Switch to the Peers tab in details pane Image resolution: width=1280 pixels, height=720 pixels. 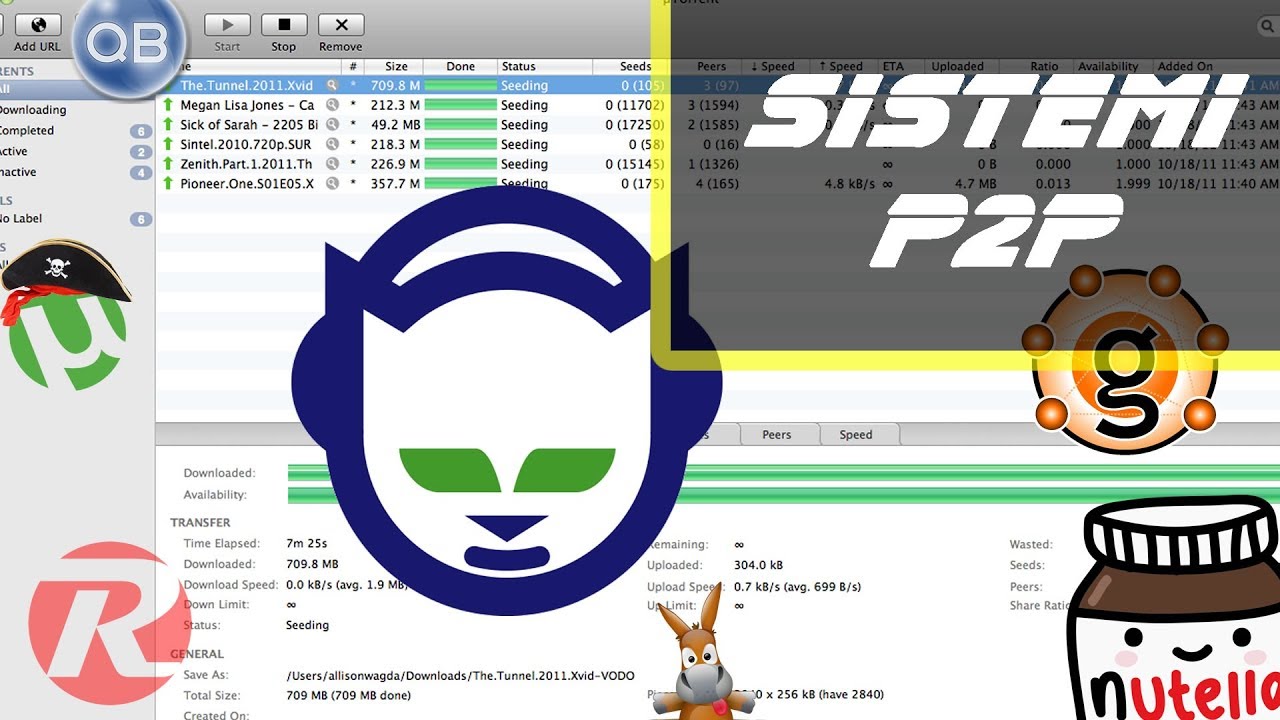(x=777, y=434)
